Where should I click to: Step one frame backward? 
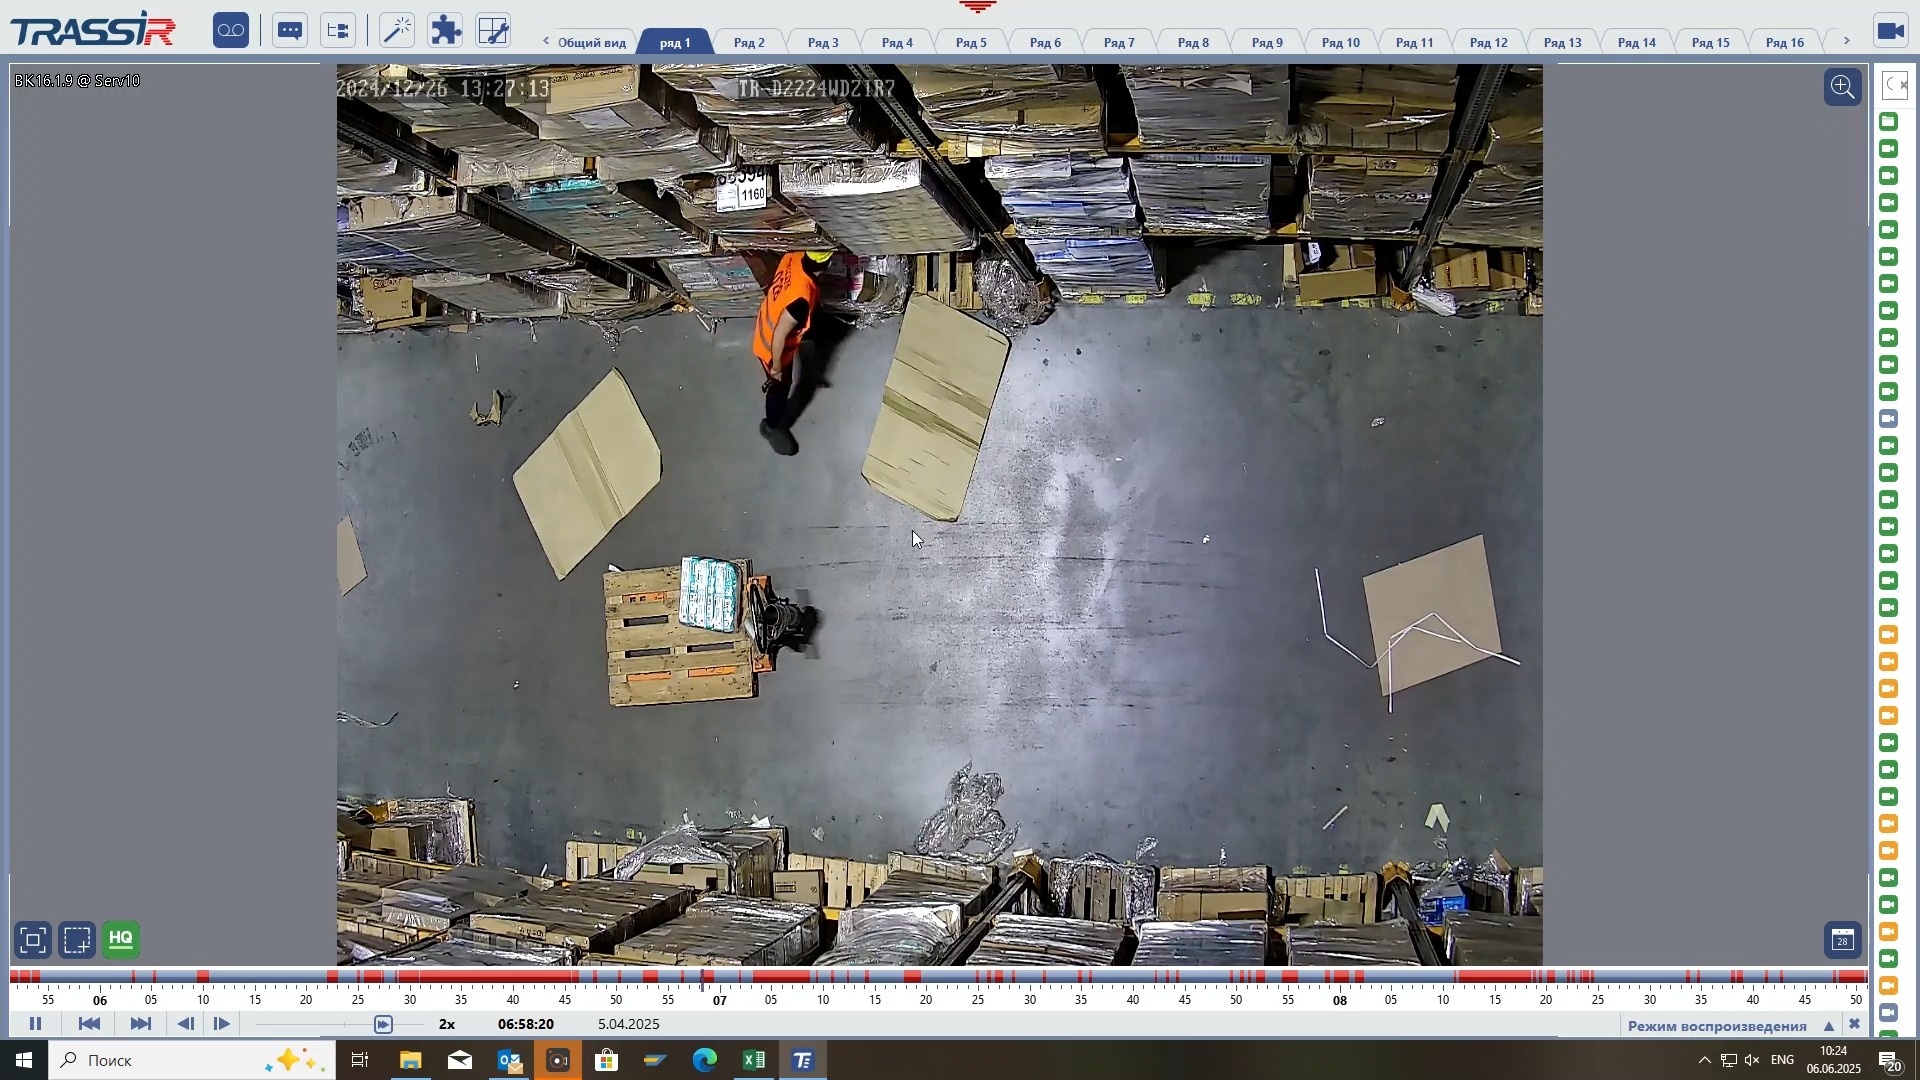[x=186, y=1024]
